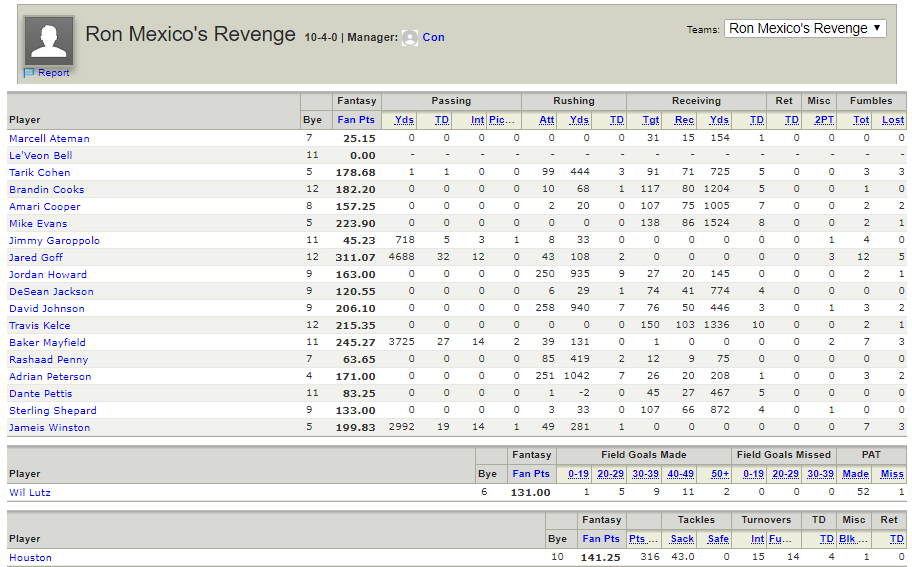912x567 pixels.
Task: Sort by Passing Pic... column
Action: click(502, 120)
